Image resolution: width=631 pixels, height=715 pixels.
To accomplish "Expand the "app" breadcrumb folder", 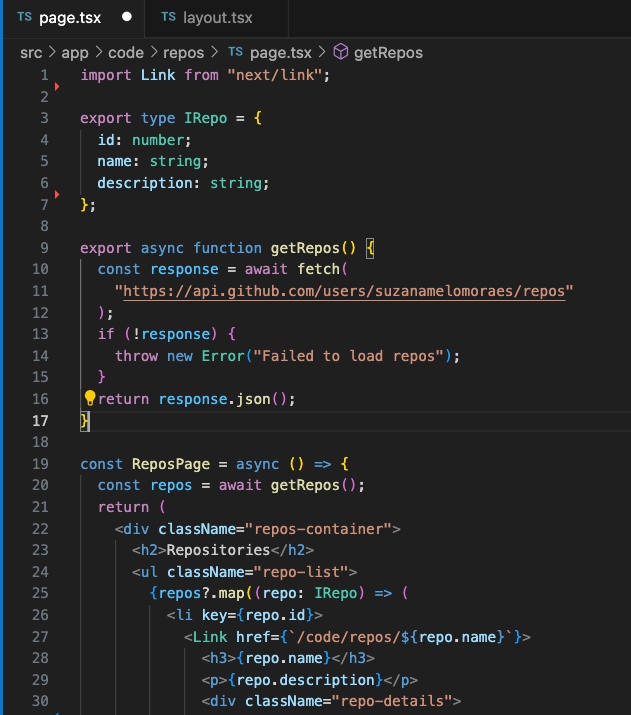I will (x=75, y=52).
